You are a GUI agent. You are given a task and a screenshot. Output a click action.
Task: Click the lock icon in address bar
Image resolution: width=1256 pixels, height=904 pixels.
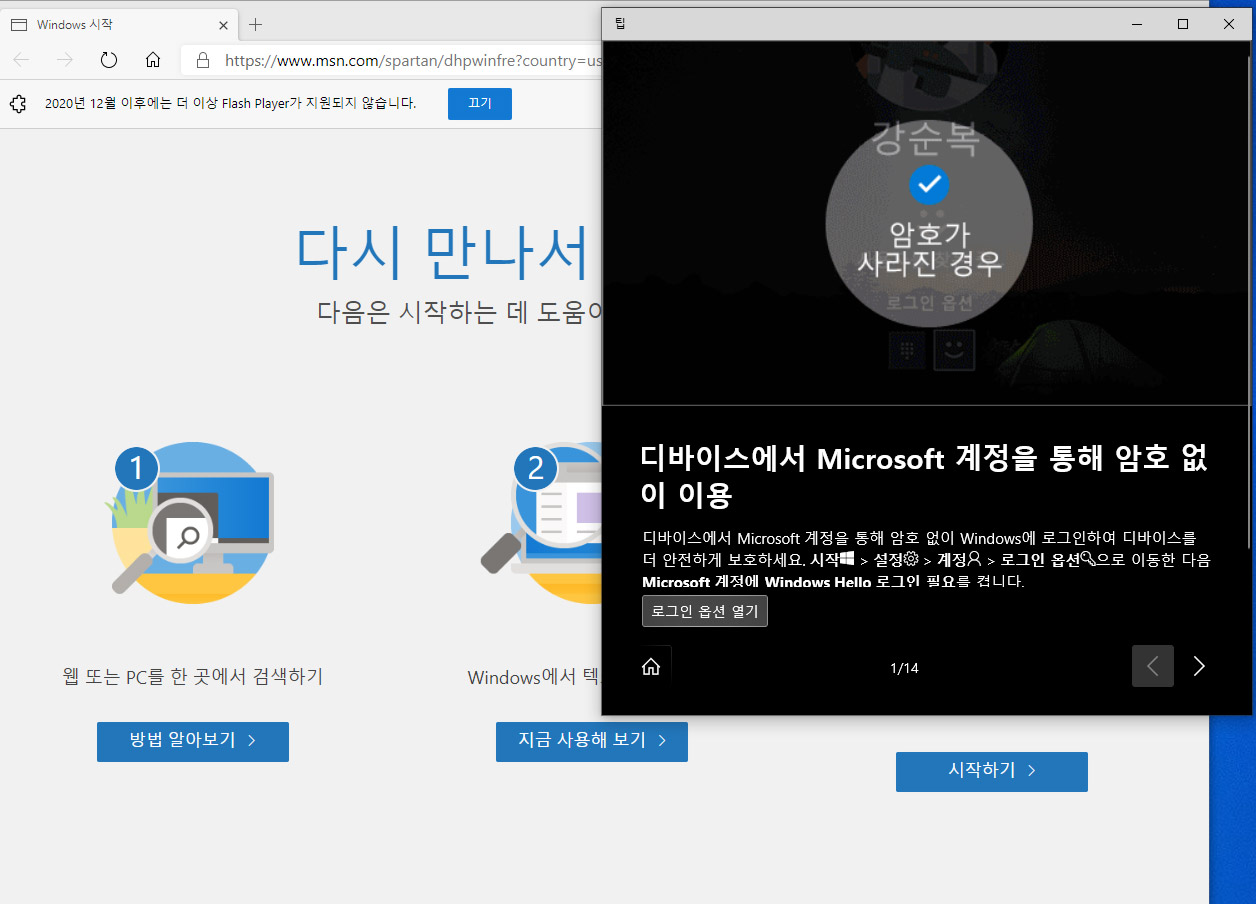203,60
